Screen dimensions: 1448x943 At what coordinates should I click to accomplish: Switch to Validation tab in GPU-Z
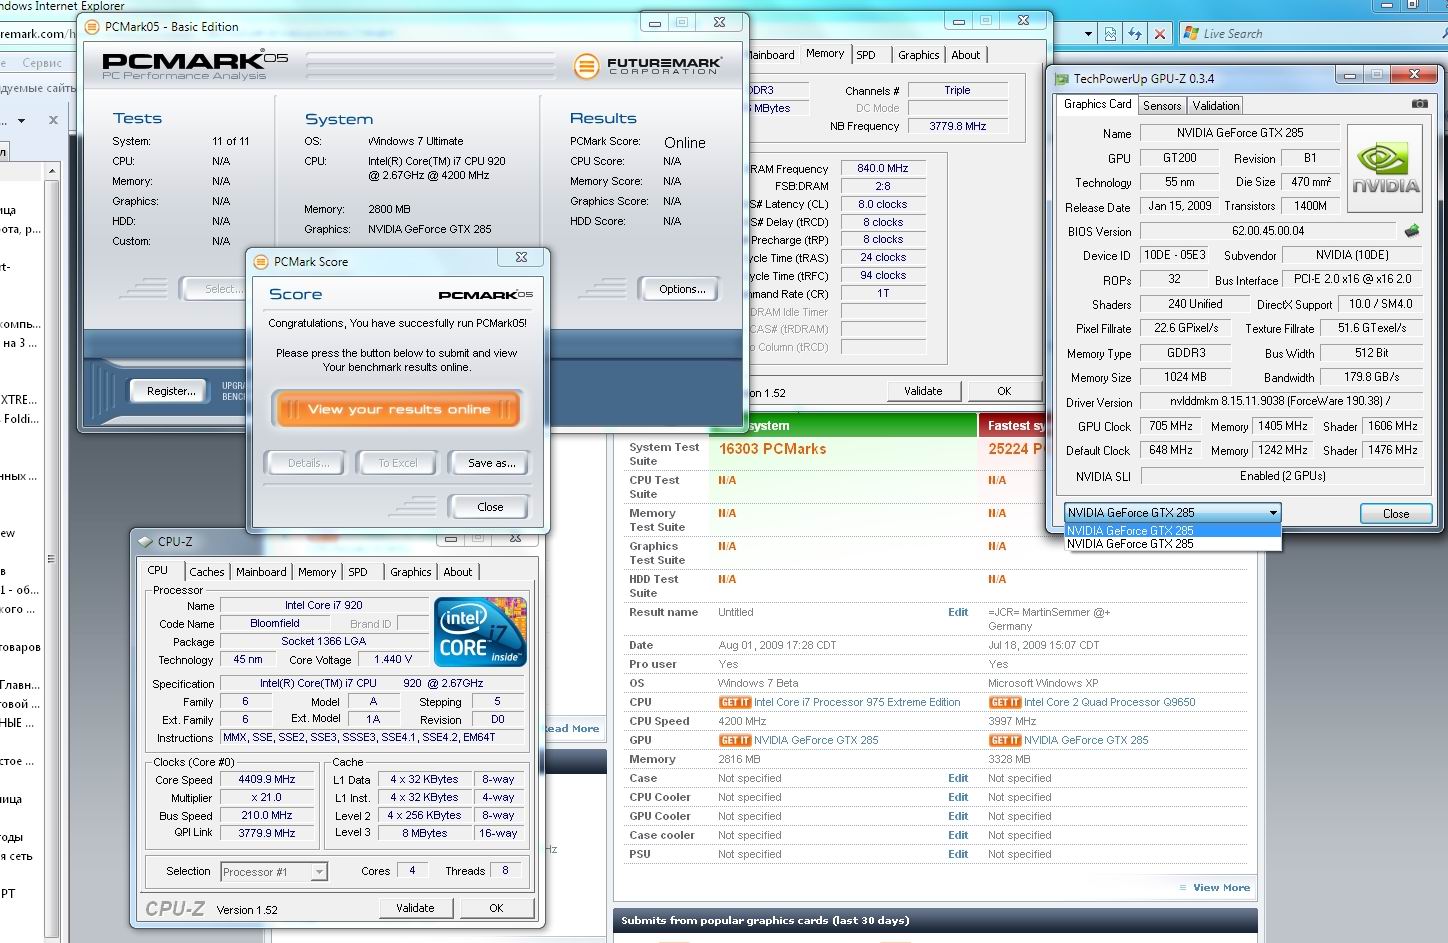click(x=1216, y=105)
